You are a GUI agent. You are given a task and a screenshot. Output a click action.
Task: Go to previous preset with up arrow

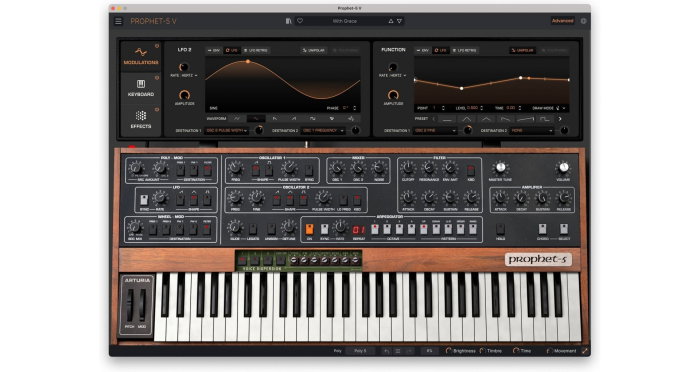tap(391, 21)
